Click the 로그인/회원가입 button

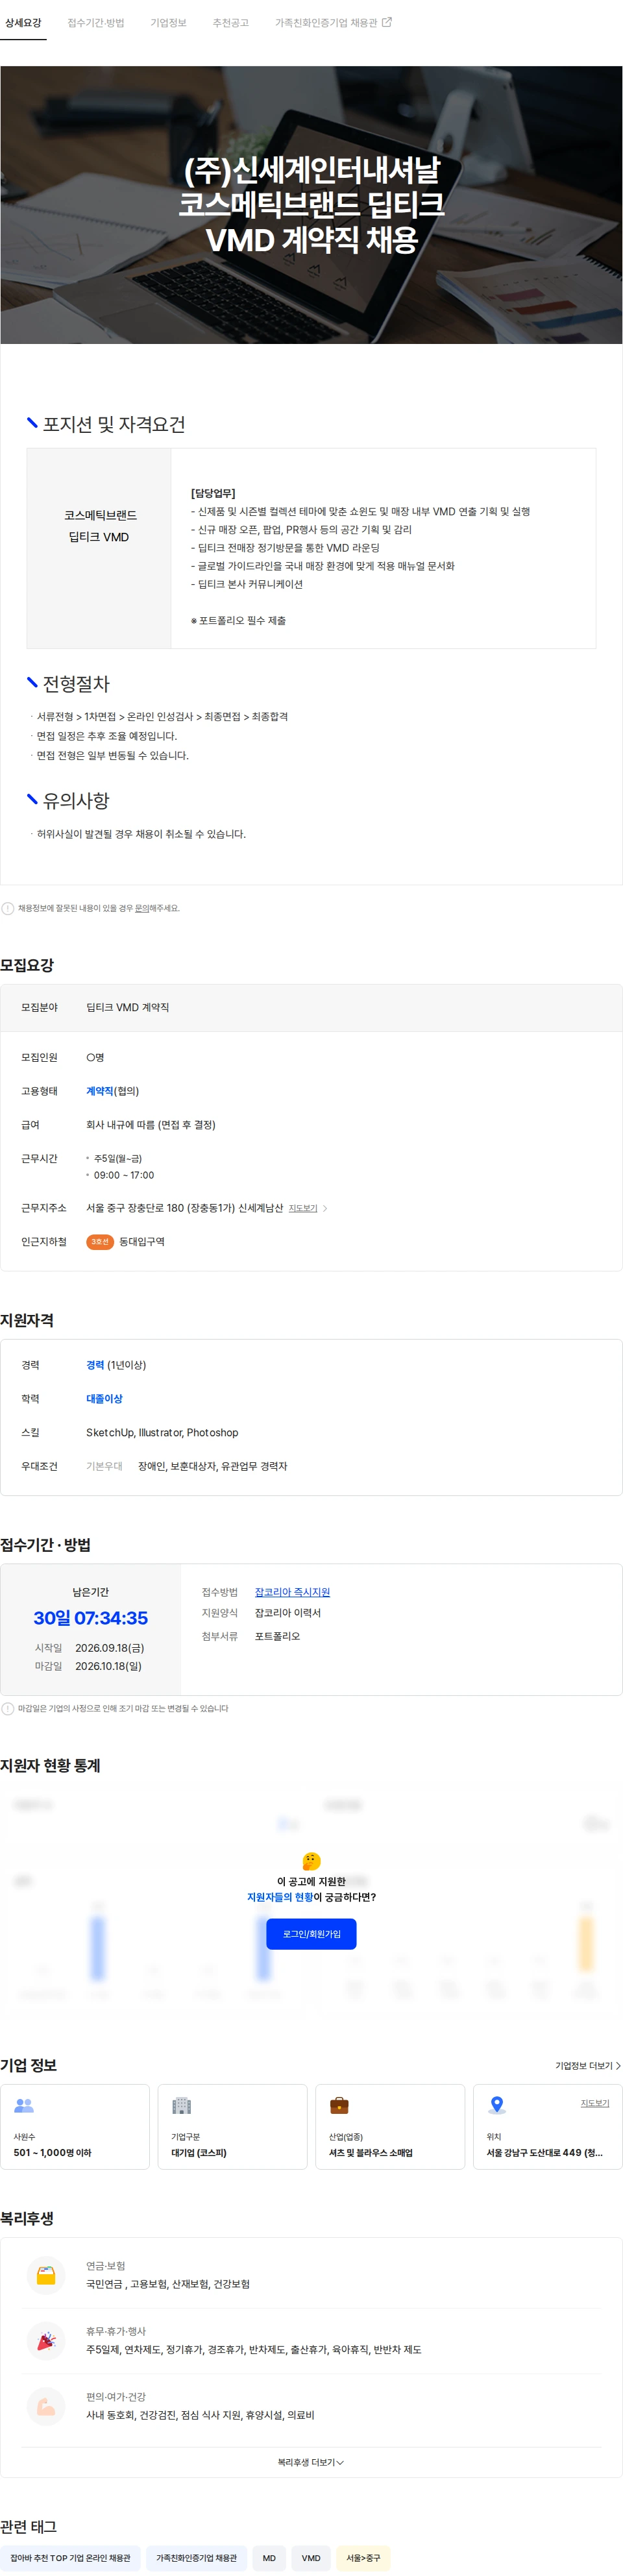click(311, 1934)
